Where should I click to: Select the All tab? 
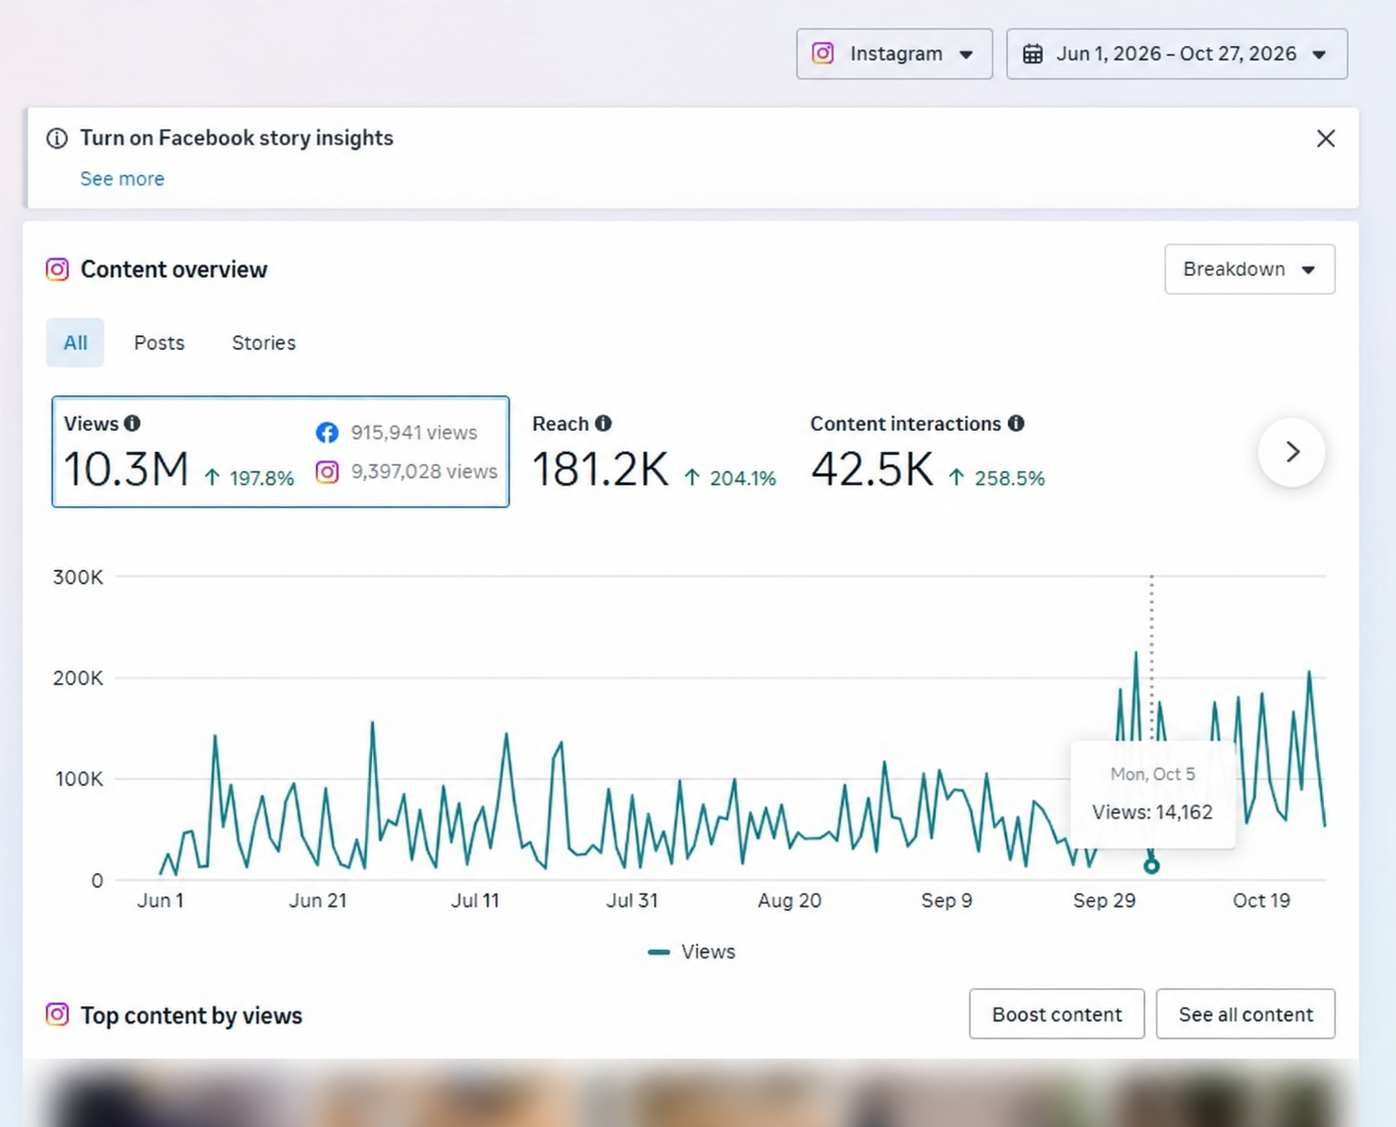[x=75, y=343]
